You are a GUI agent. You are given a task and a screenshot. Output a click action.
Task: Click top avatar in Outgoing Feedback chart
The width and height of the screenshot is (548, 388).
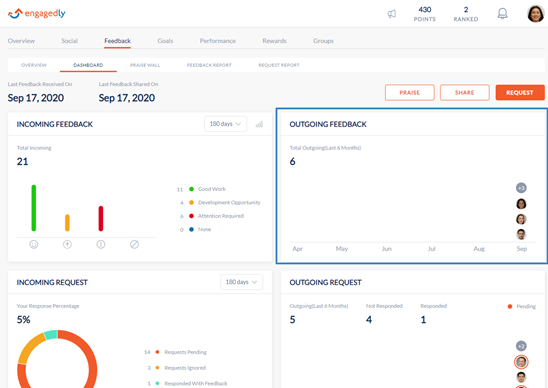[x=521, y=204]
